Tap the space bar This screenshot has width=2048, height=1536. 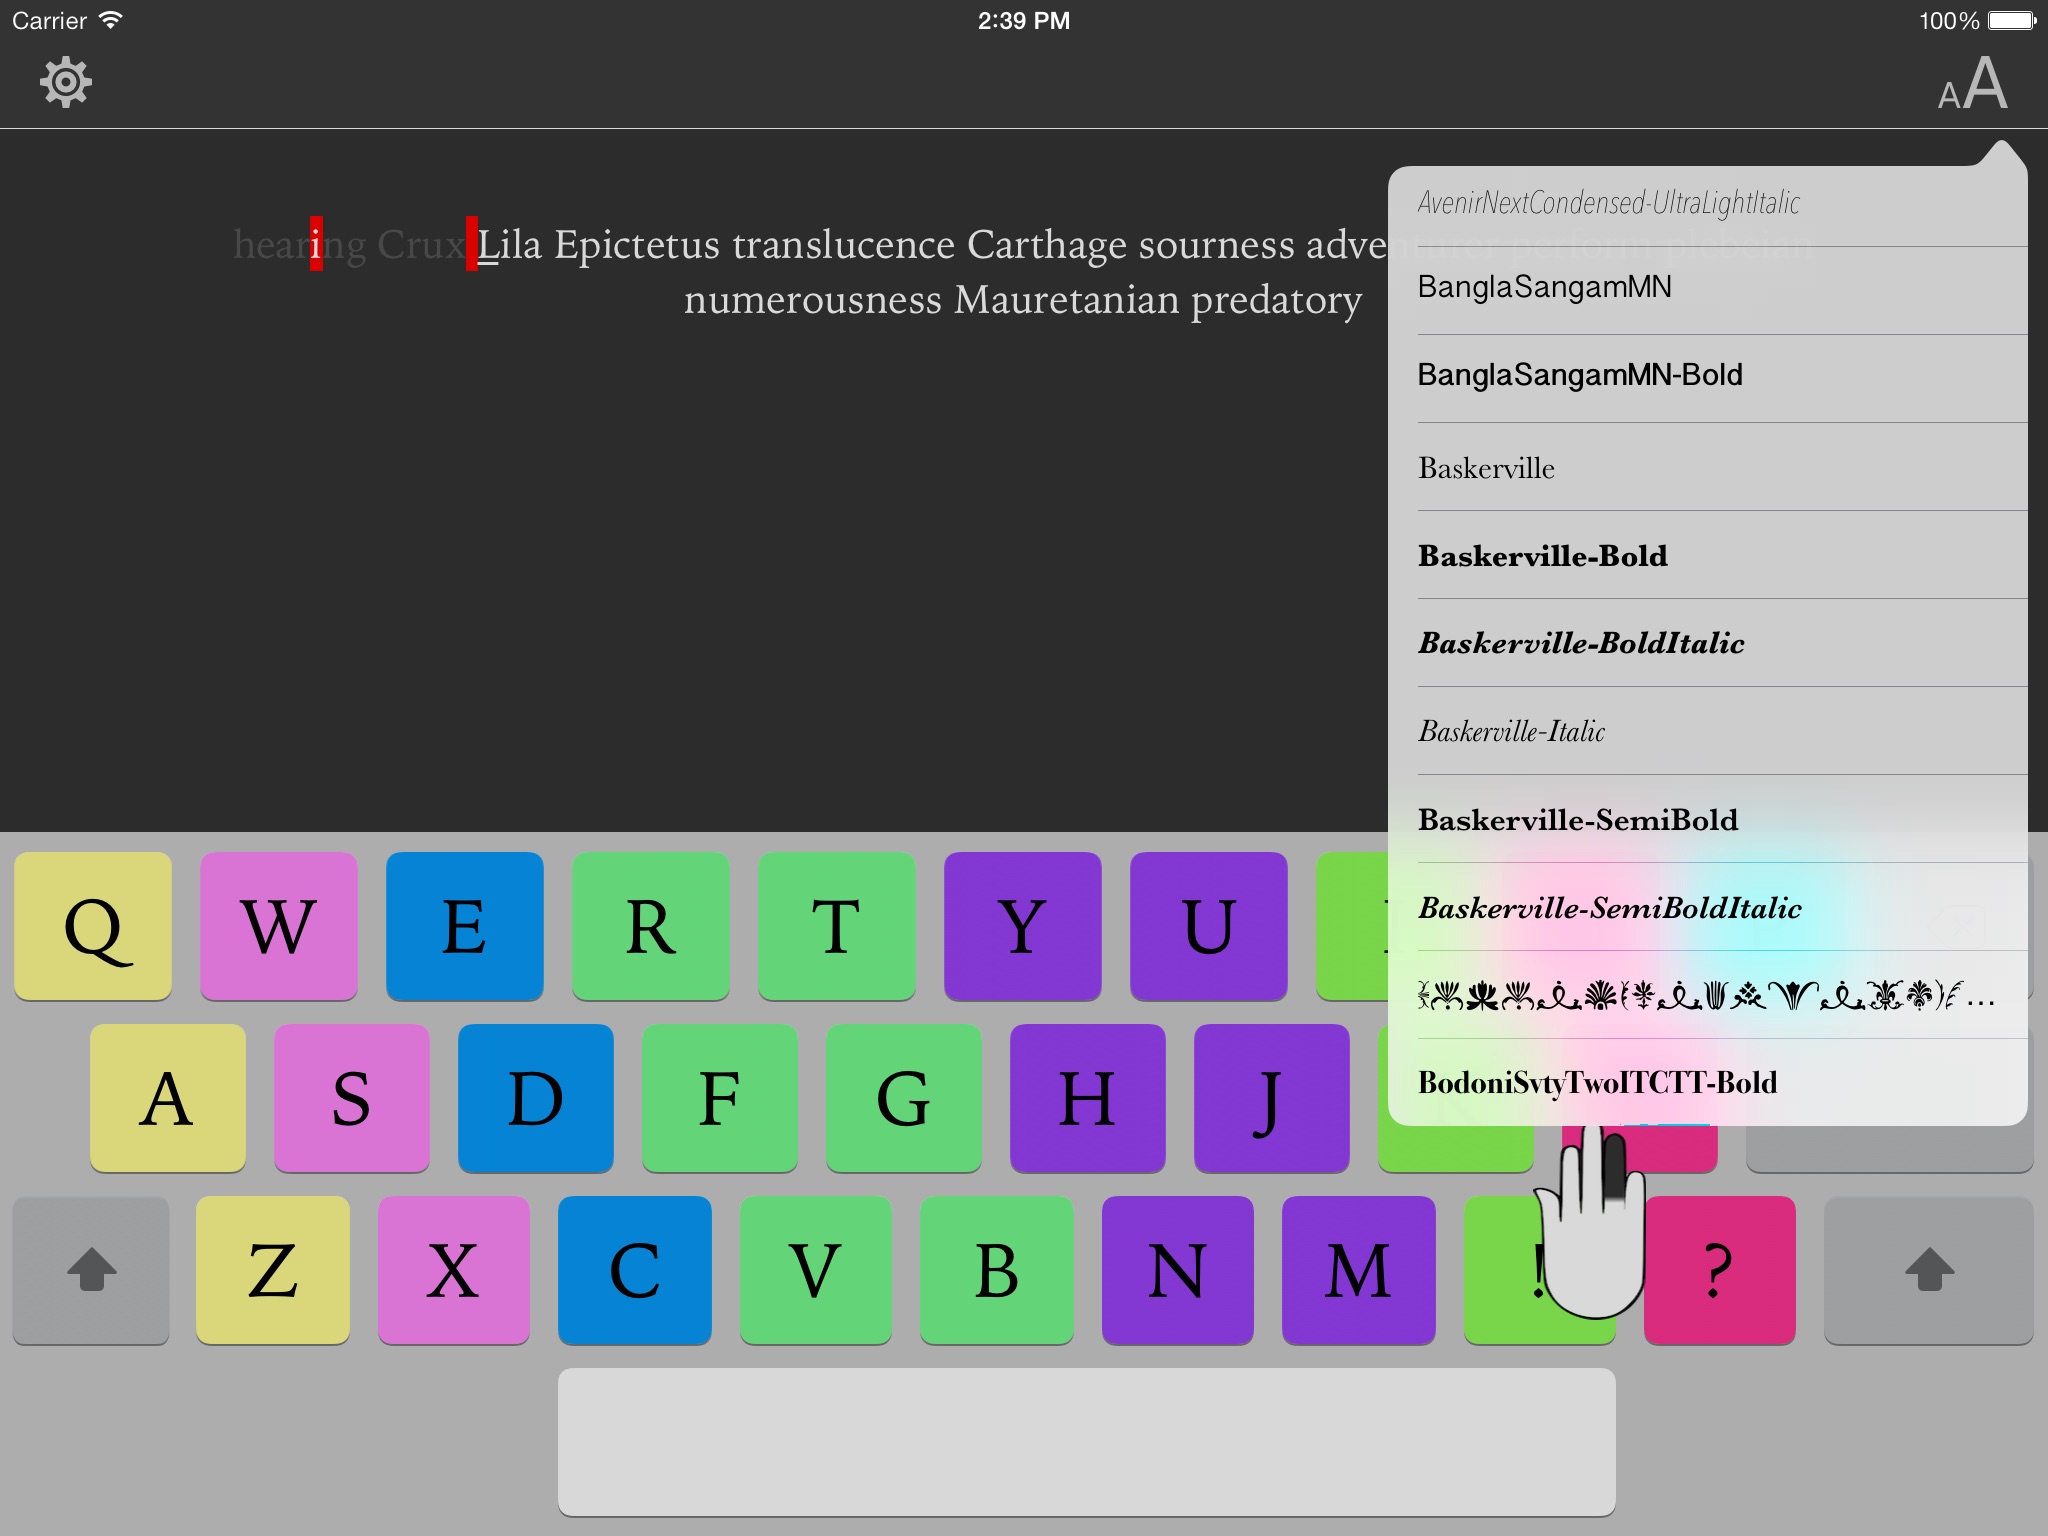click(1087, 1442)
